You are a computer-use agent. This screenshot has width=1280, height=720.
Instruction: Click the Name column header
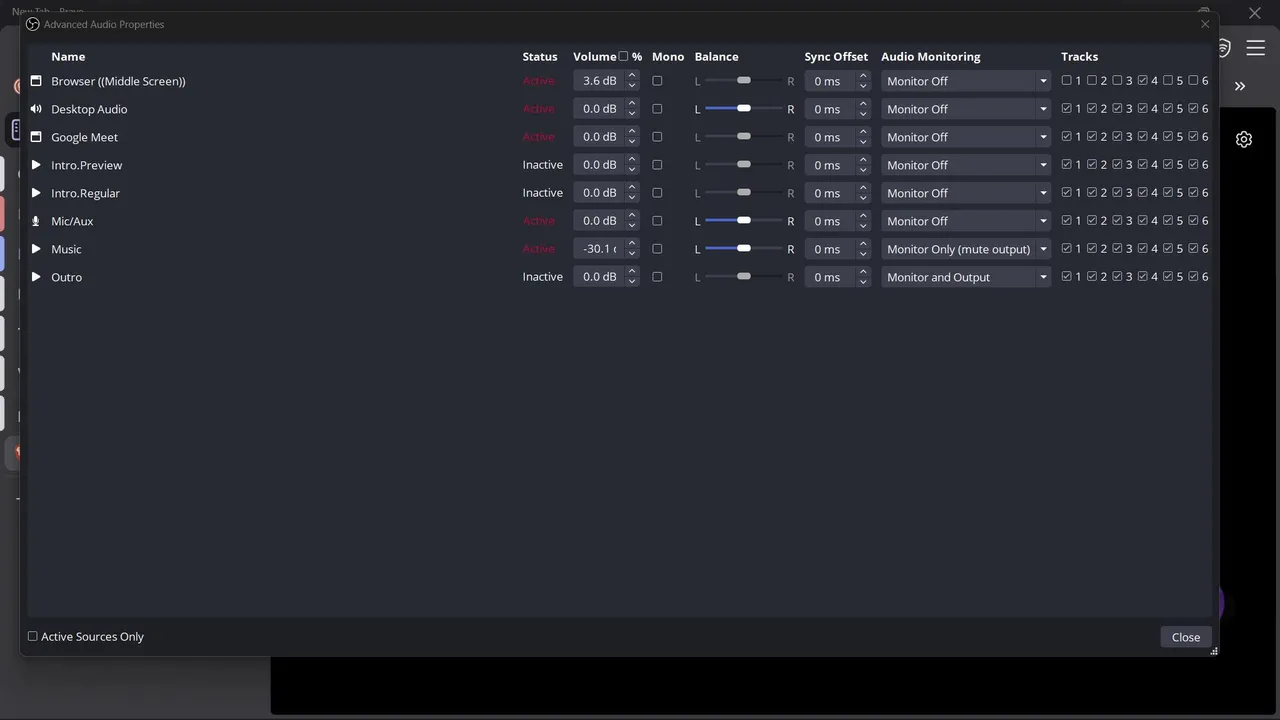click(68, 57)
